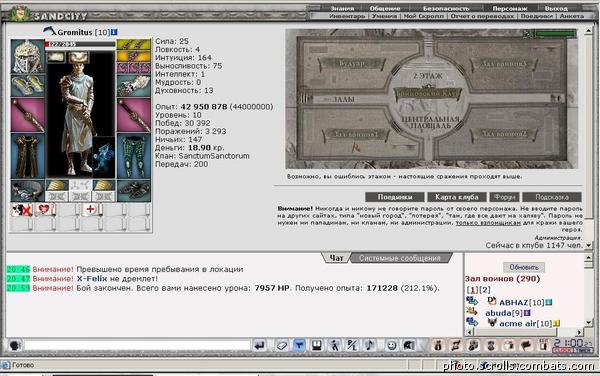The width and height of the screenshot is (600, 376).
Task: Click the clan emblem next to Gromitus
Action: [49, 31]
